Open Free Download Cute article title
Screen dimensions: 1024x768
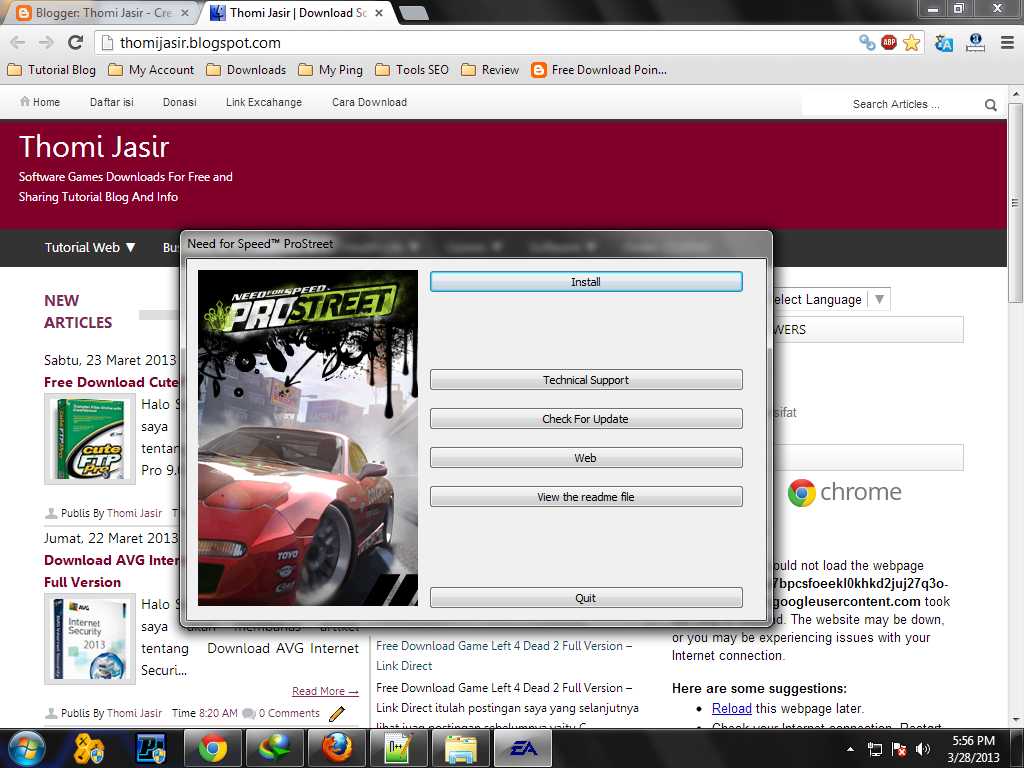pyautogui.click(x=112, y=382)
